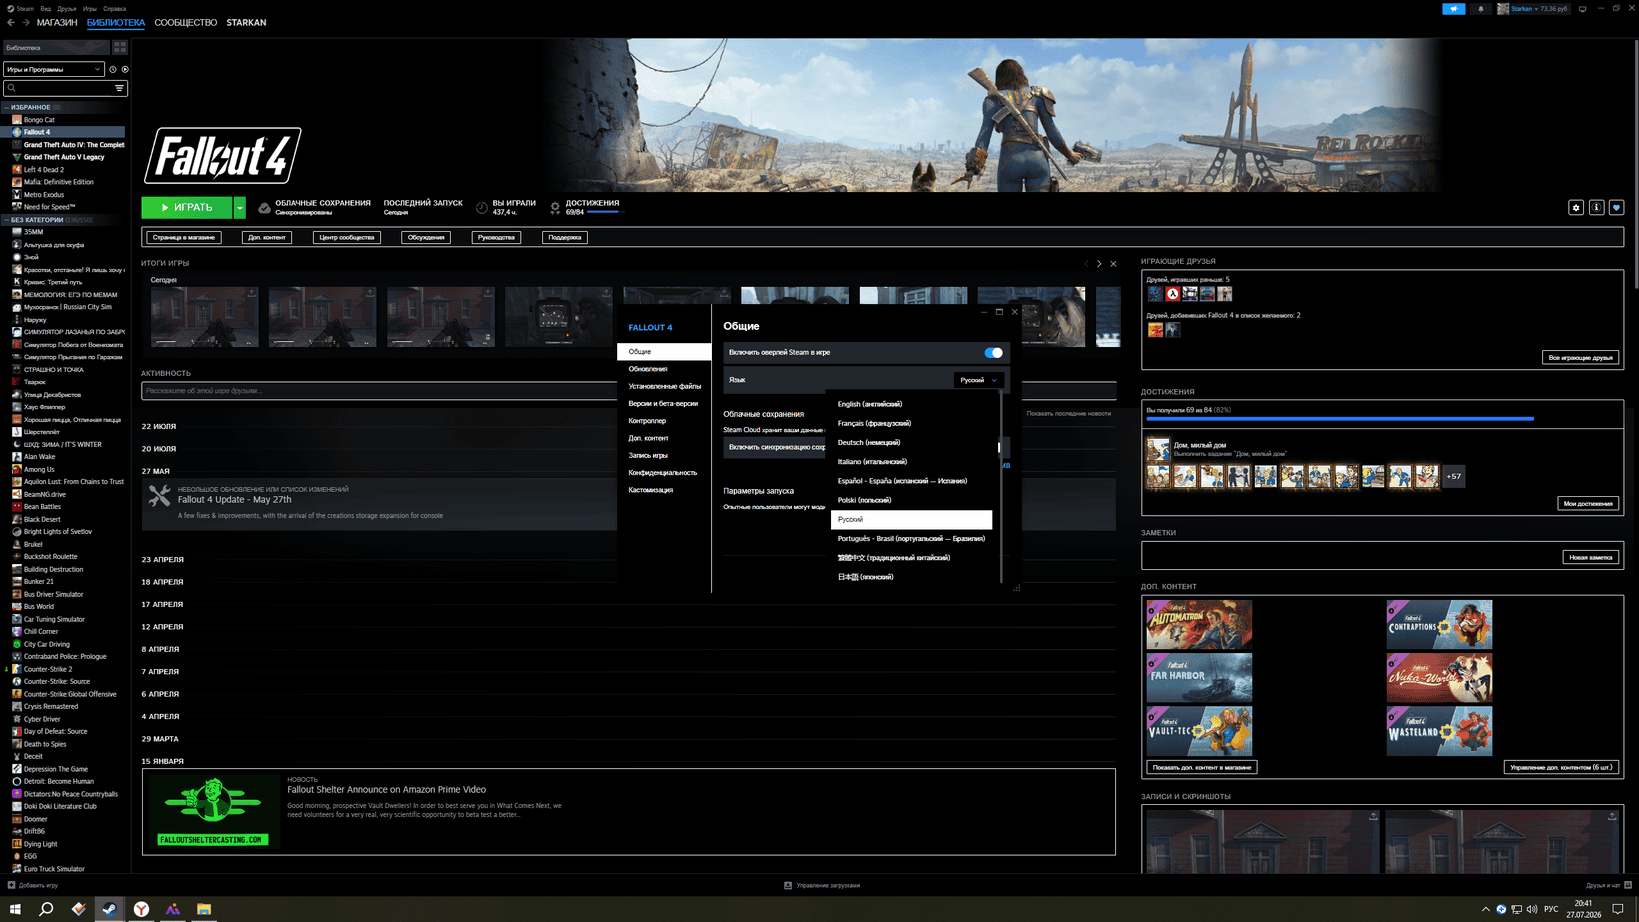Open Страница в магазине button
Viewport: 1639px width, 922px height.
[184, 237]
